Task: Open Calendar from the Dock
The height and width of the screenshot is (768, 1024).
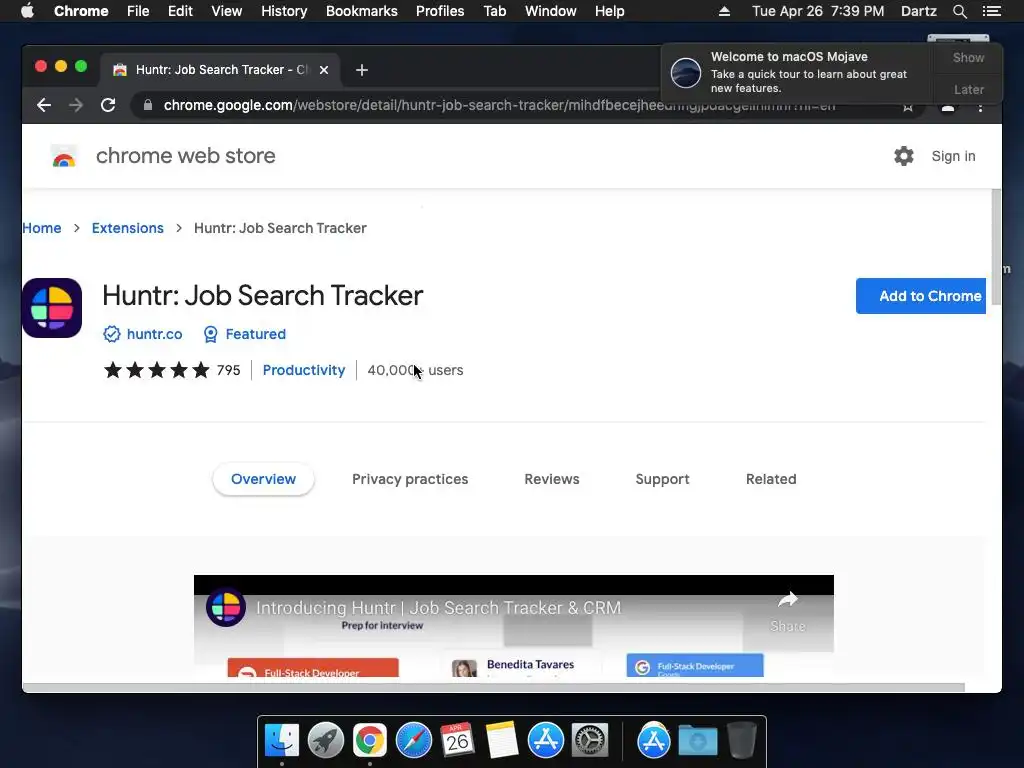Action: (x=458, y=741)
